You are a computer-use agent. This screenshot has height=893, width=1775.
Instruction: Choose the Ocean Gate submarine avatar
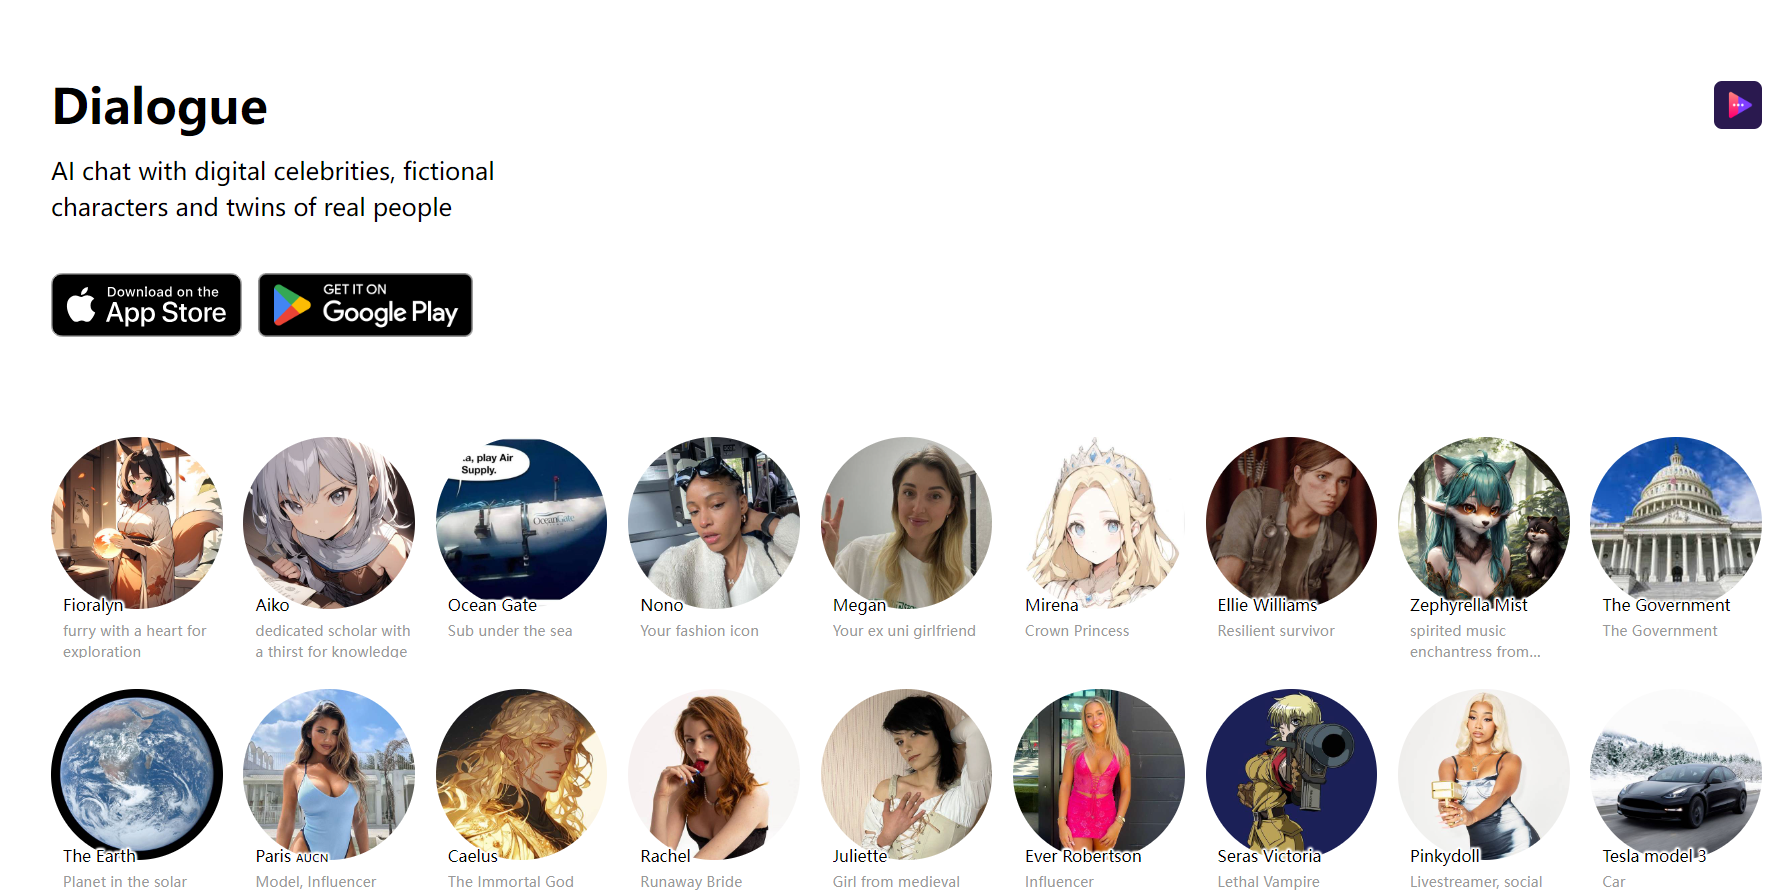(x=522, y=523)
